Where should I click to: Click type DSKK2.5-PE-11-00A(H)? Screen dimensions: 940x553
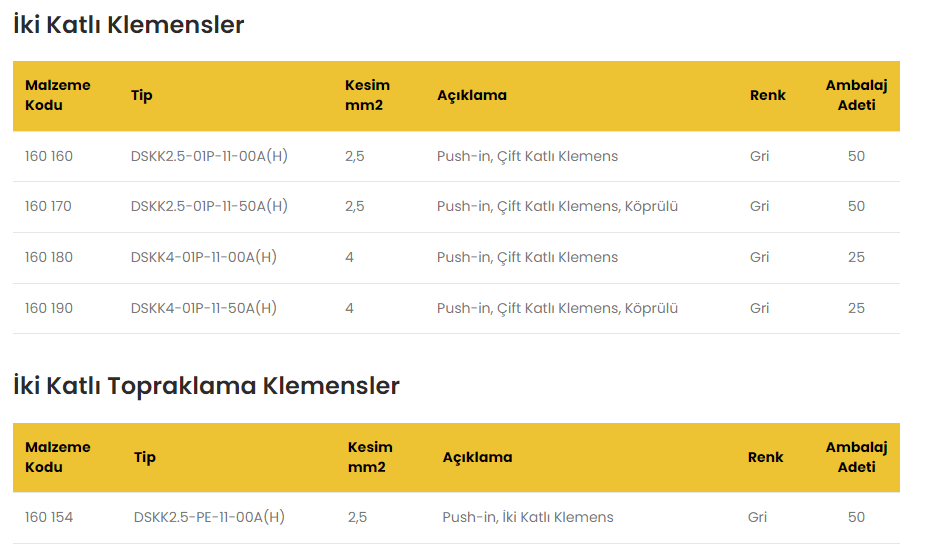pyautogui.click(x=209, y=517)
